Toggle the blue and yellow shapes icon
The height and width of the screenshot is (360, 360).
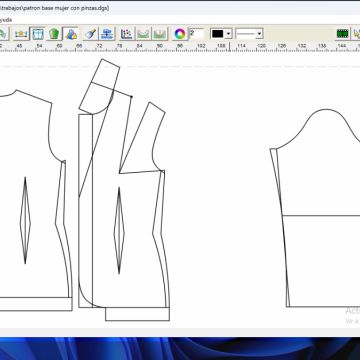pos(71,34)
